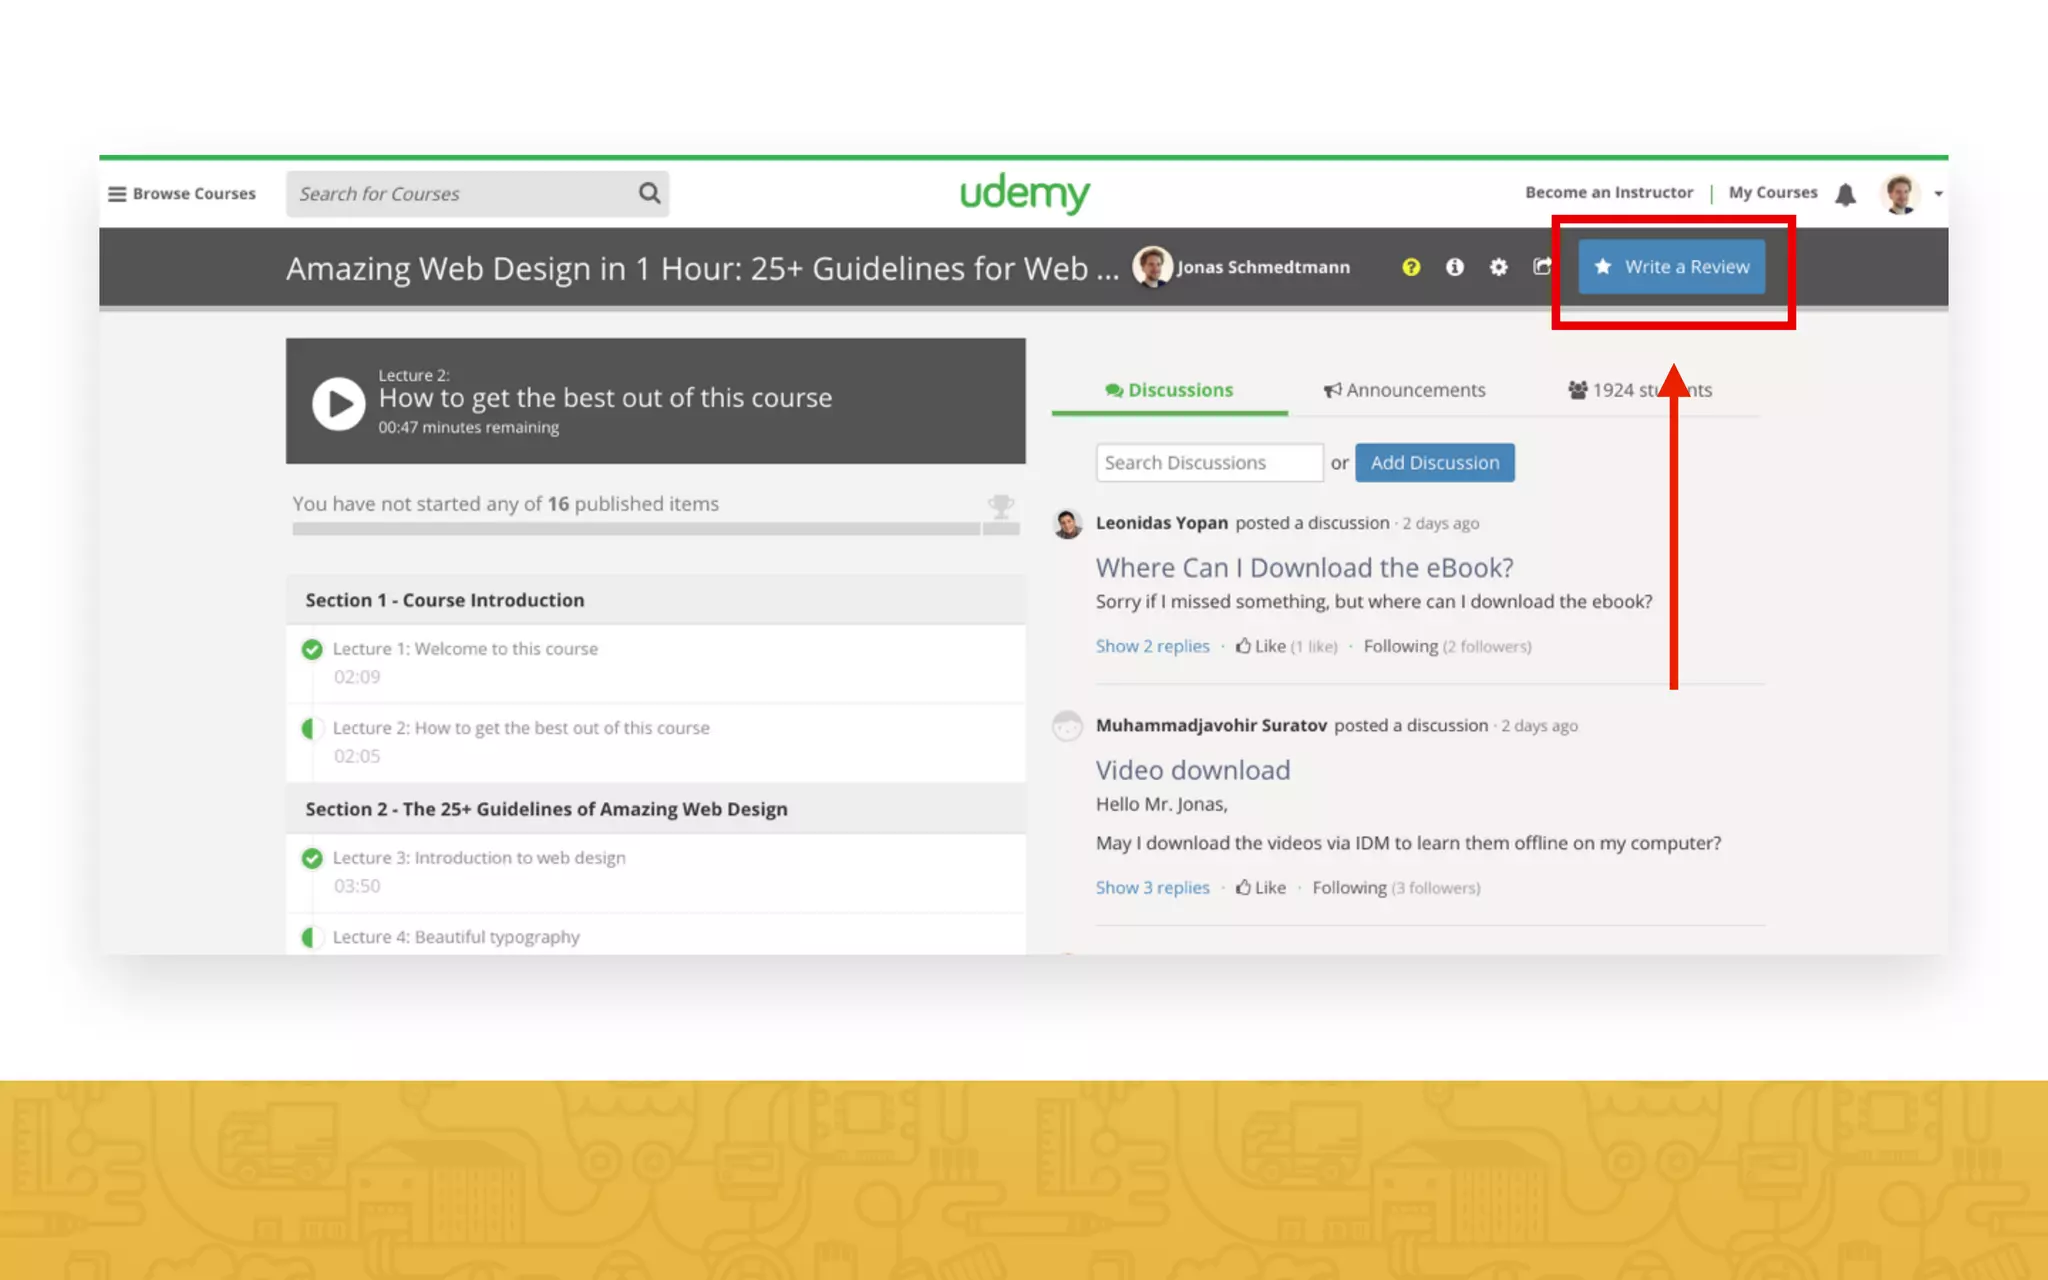This screenshot has height=1280, width=2048.
Task: Switch to the Announcements tab
Action: tap(1404, 390)
